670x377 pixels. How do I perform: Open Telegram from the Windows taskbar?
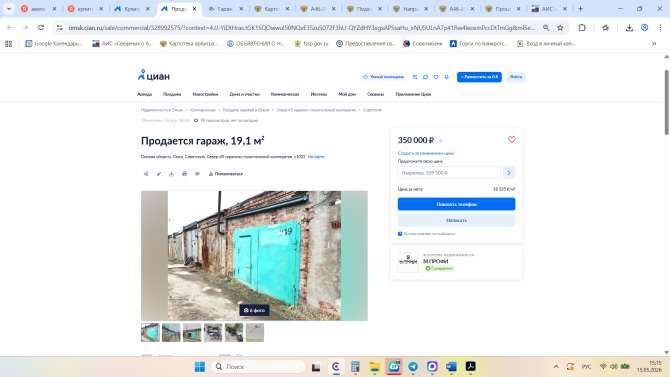[x=413, y=367]
